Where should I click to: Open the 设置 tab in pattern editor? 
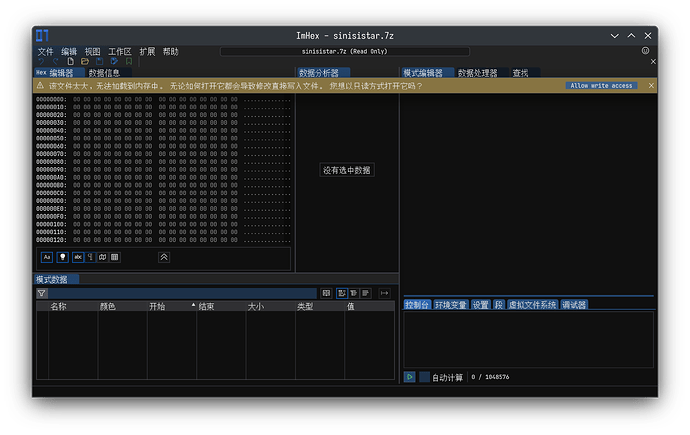481,305
